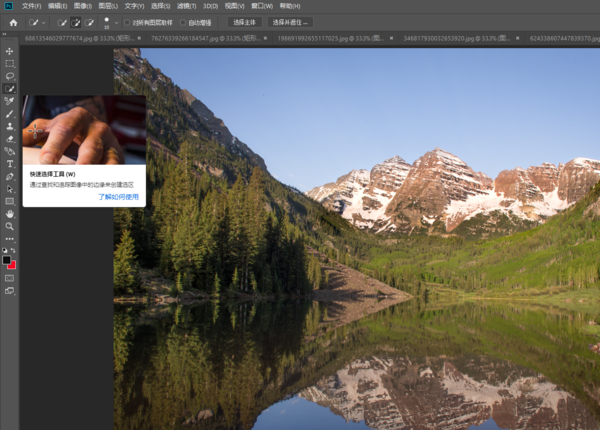
Task: Open the 滤镜 menu
Action: pyautogui.click(x=184, y=5)
